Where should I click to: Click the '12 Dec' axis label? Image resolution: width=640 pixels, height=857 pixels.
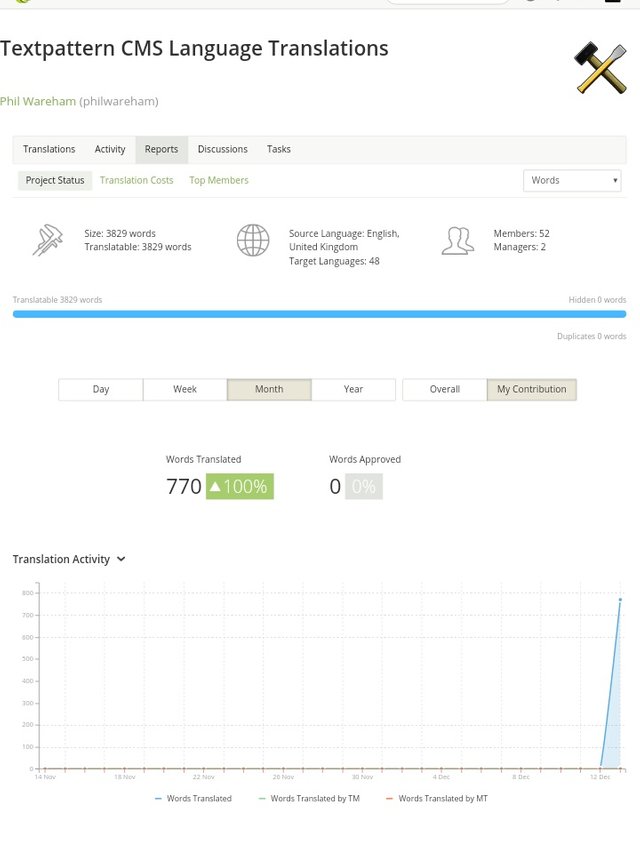[x=600, y=777]
